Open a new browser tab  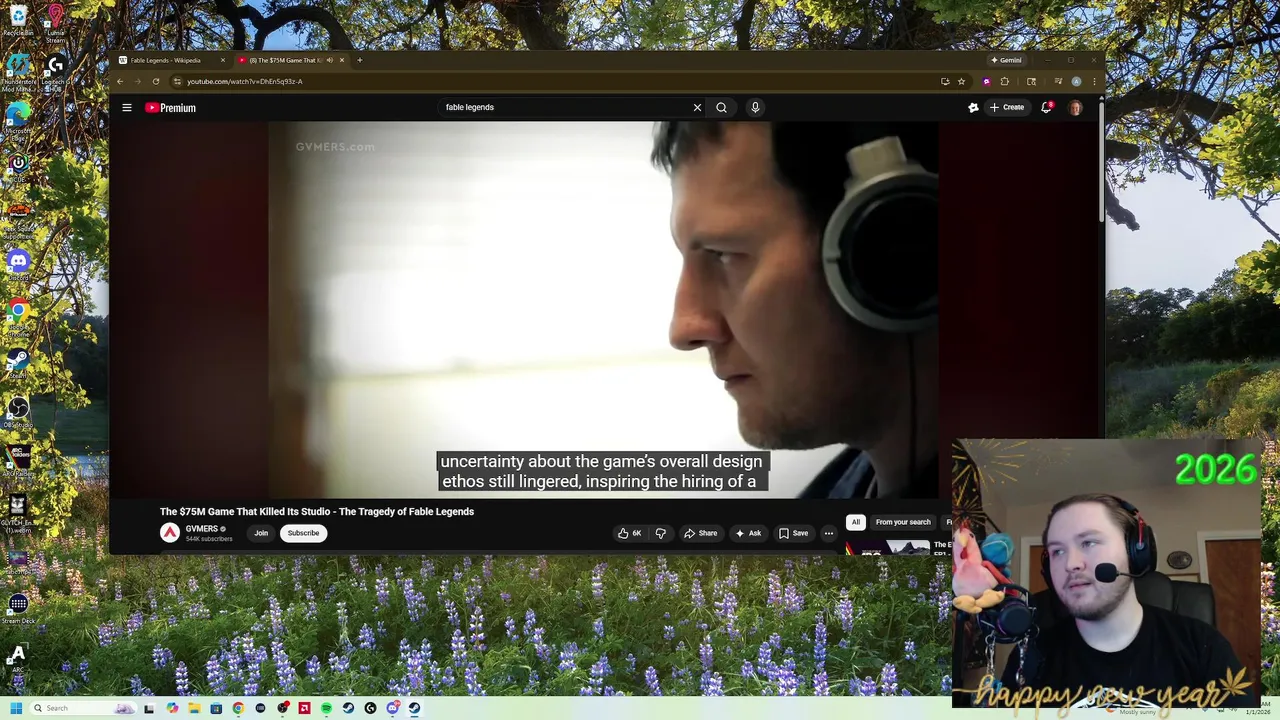pos(360,60)
